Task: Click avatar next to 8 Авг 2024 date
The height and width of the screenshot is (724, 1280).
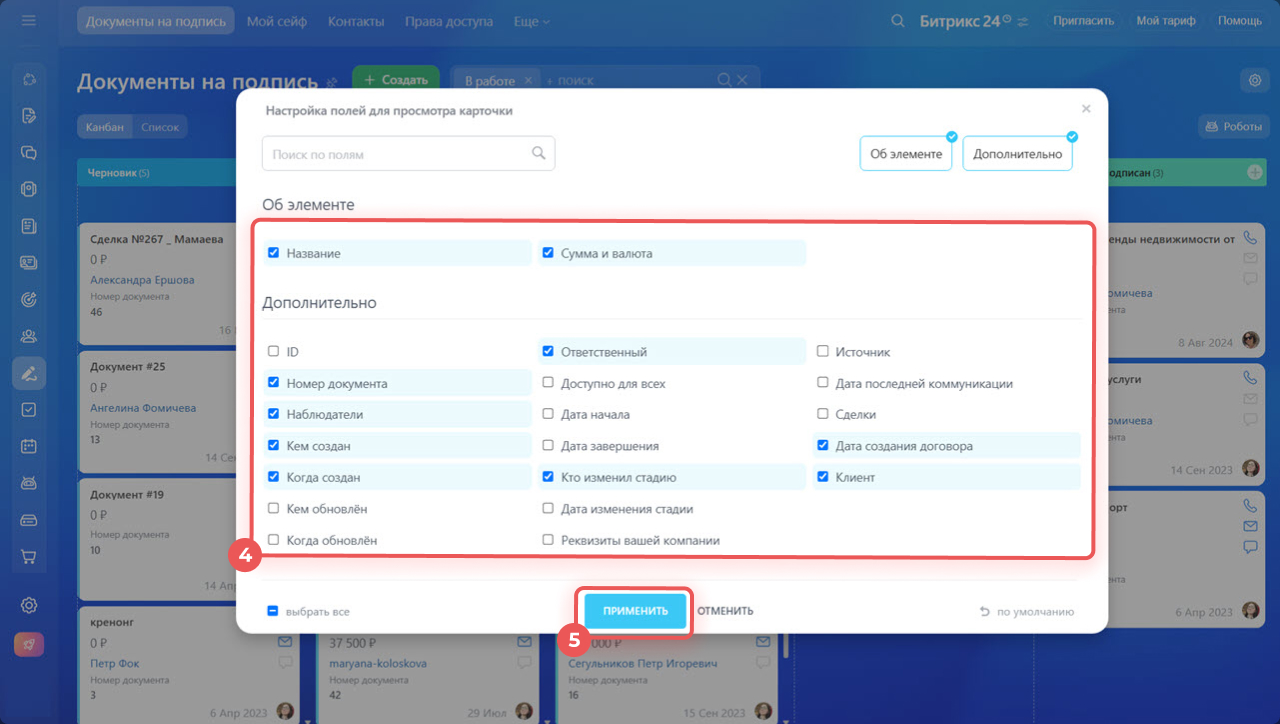Action: coord(1251,341)
